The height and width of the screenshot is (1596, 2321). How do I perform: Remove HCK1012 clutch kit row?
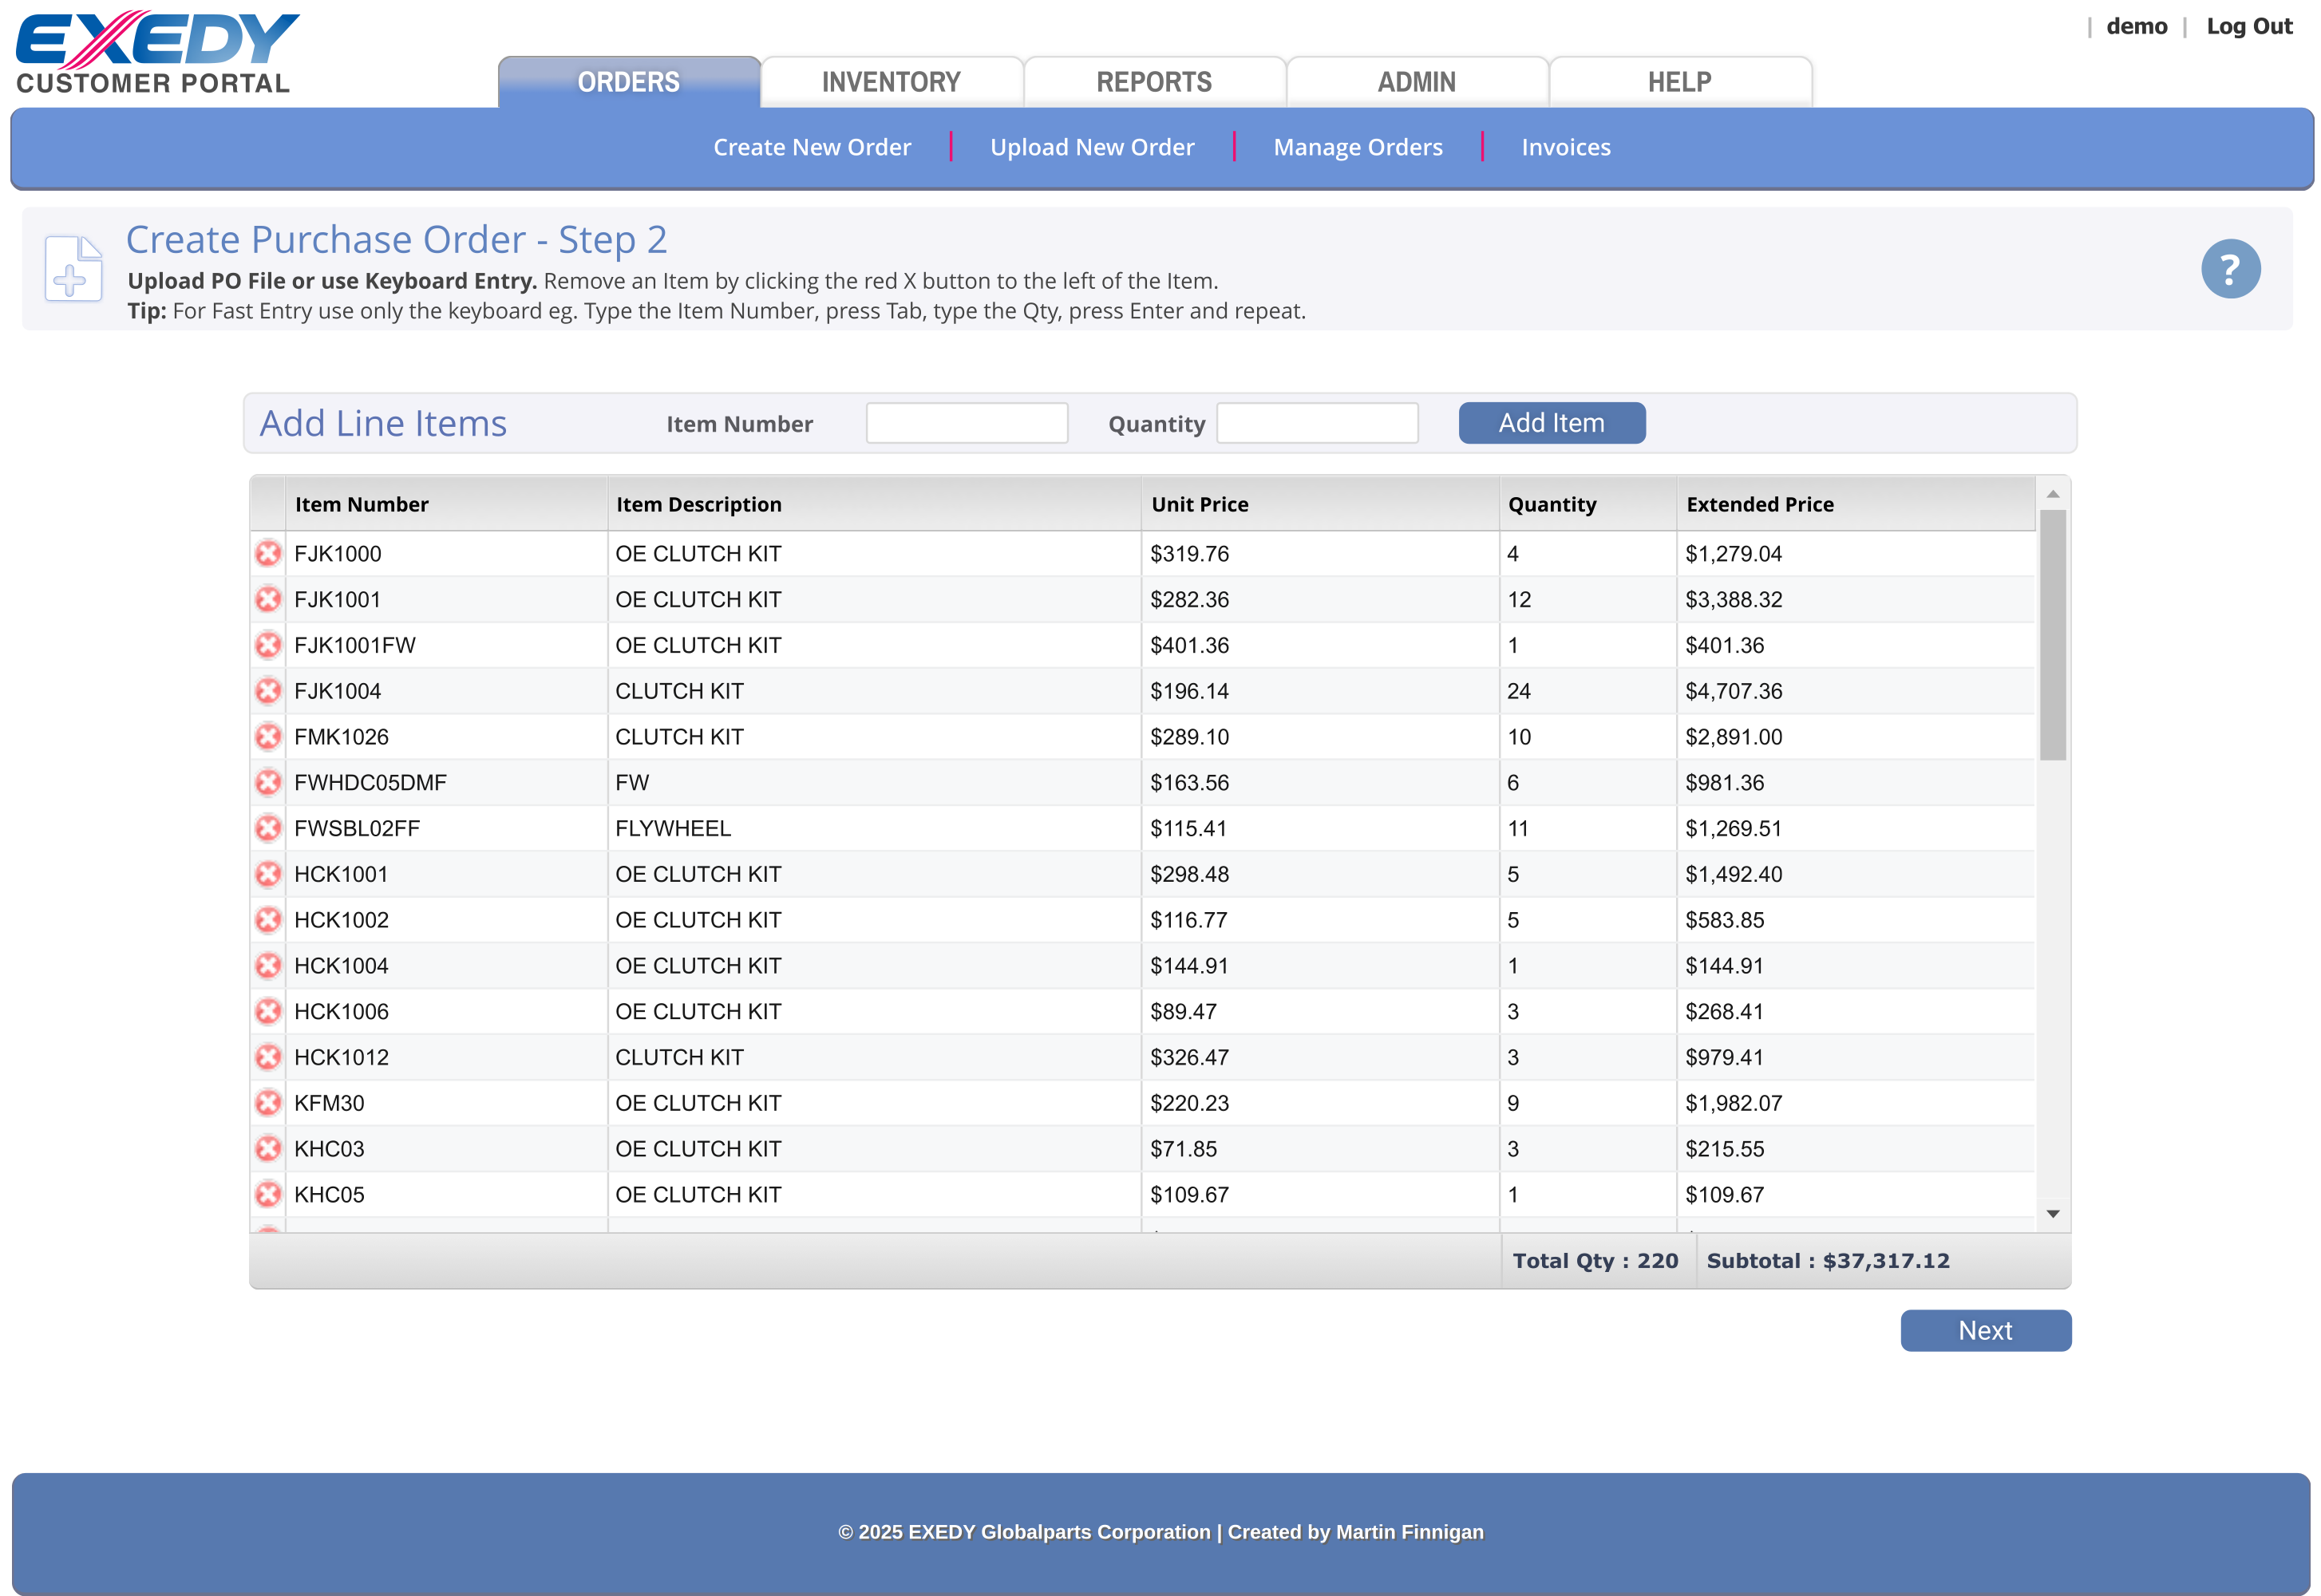pyautogui.click(x=268, y=1057)
